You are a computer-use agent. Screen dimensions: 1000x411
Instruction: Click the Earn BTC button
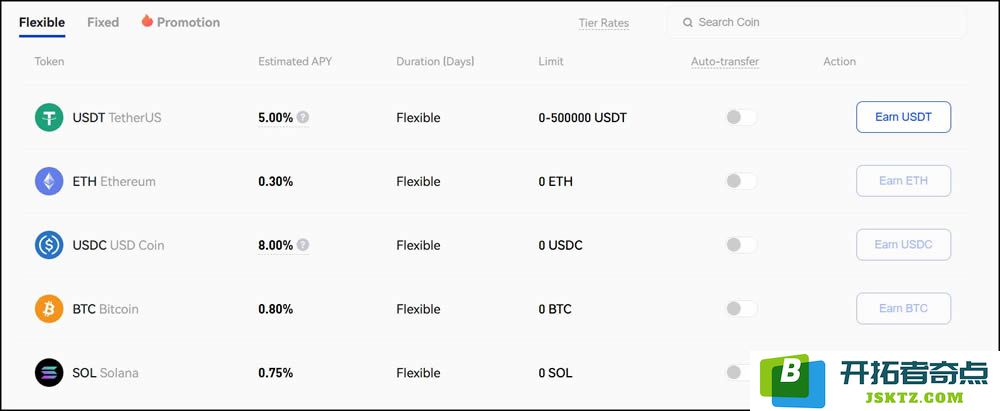[904, 309]
